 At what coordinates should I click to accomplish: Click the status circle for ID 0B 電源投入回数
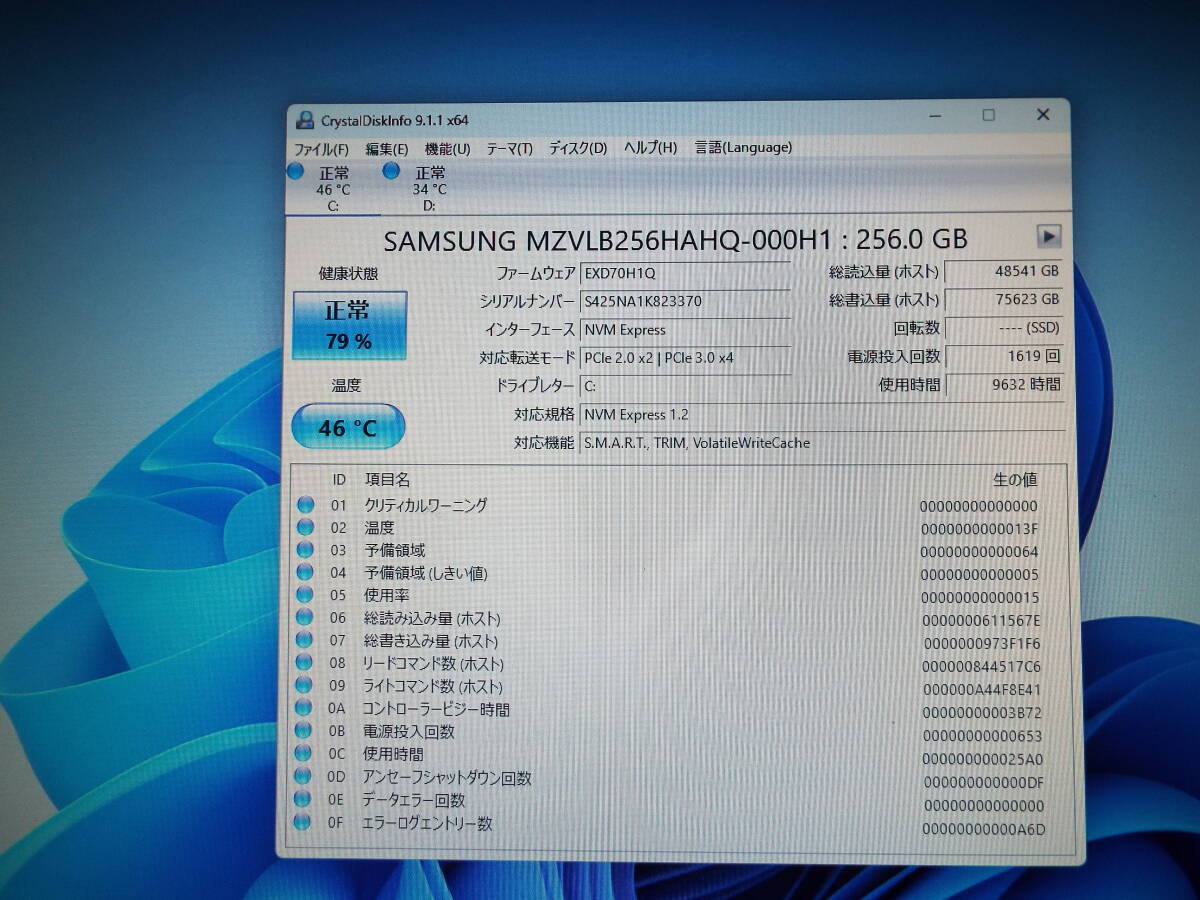coord(304,731)
